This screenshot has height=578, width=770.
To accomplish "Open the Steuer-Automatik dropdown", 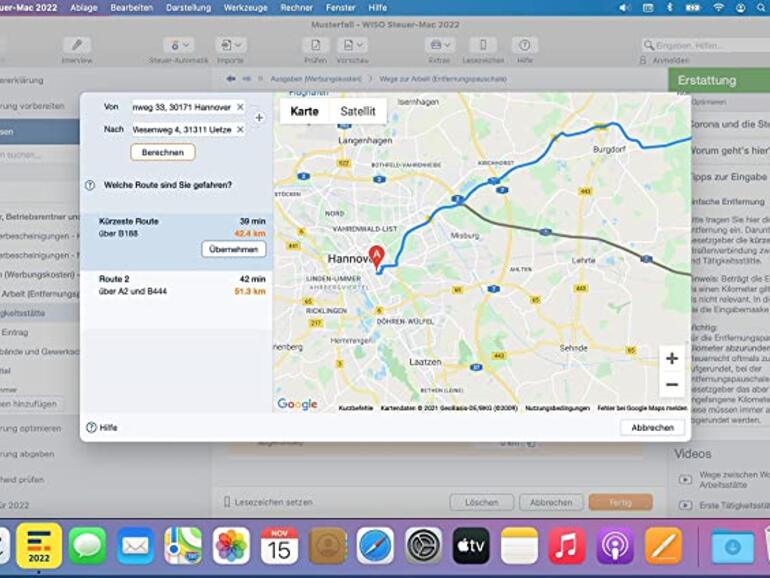I will [x=179, y=46].
